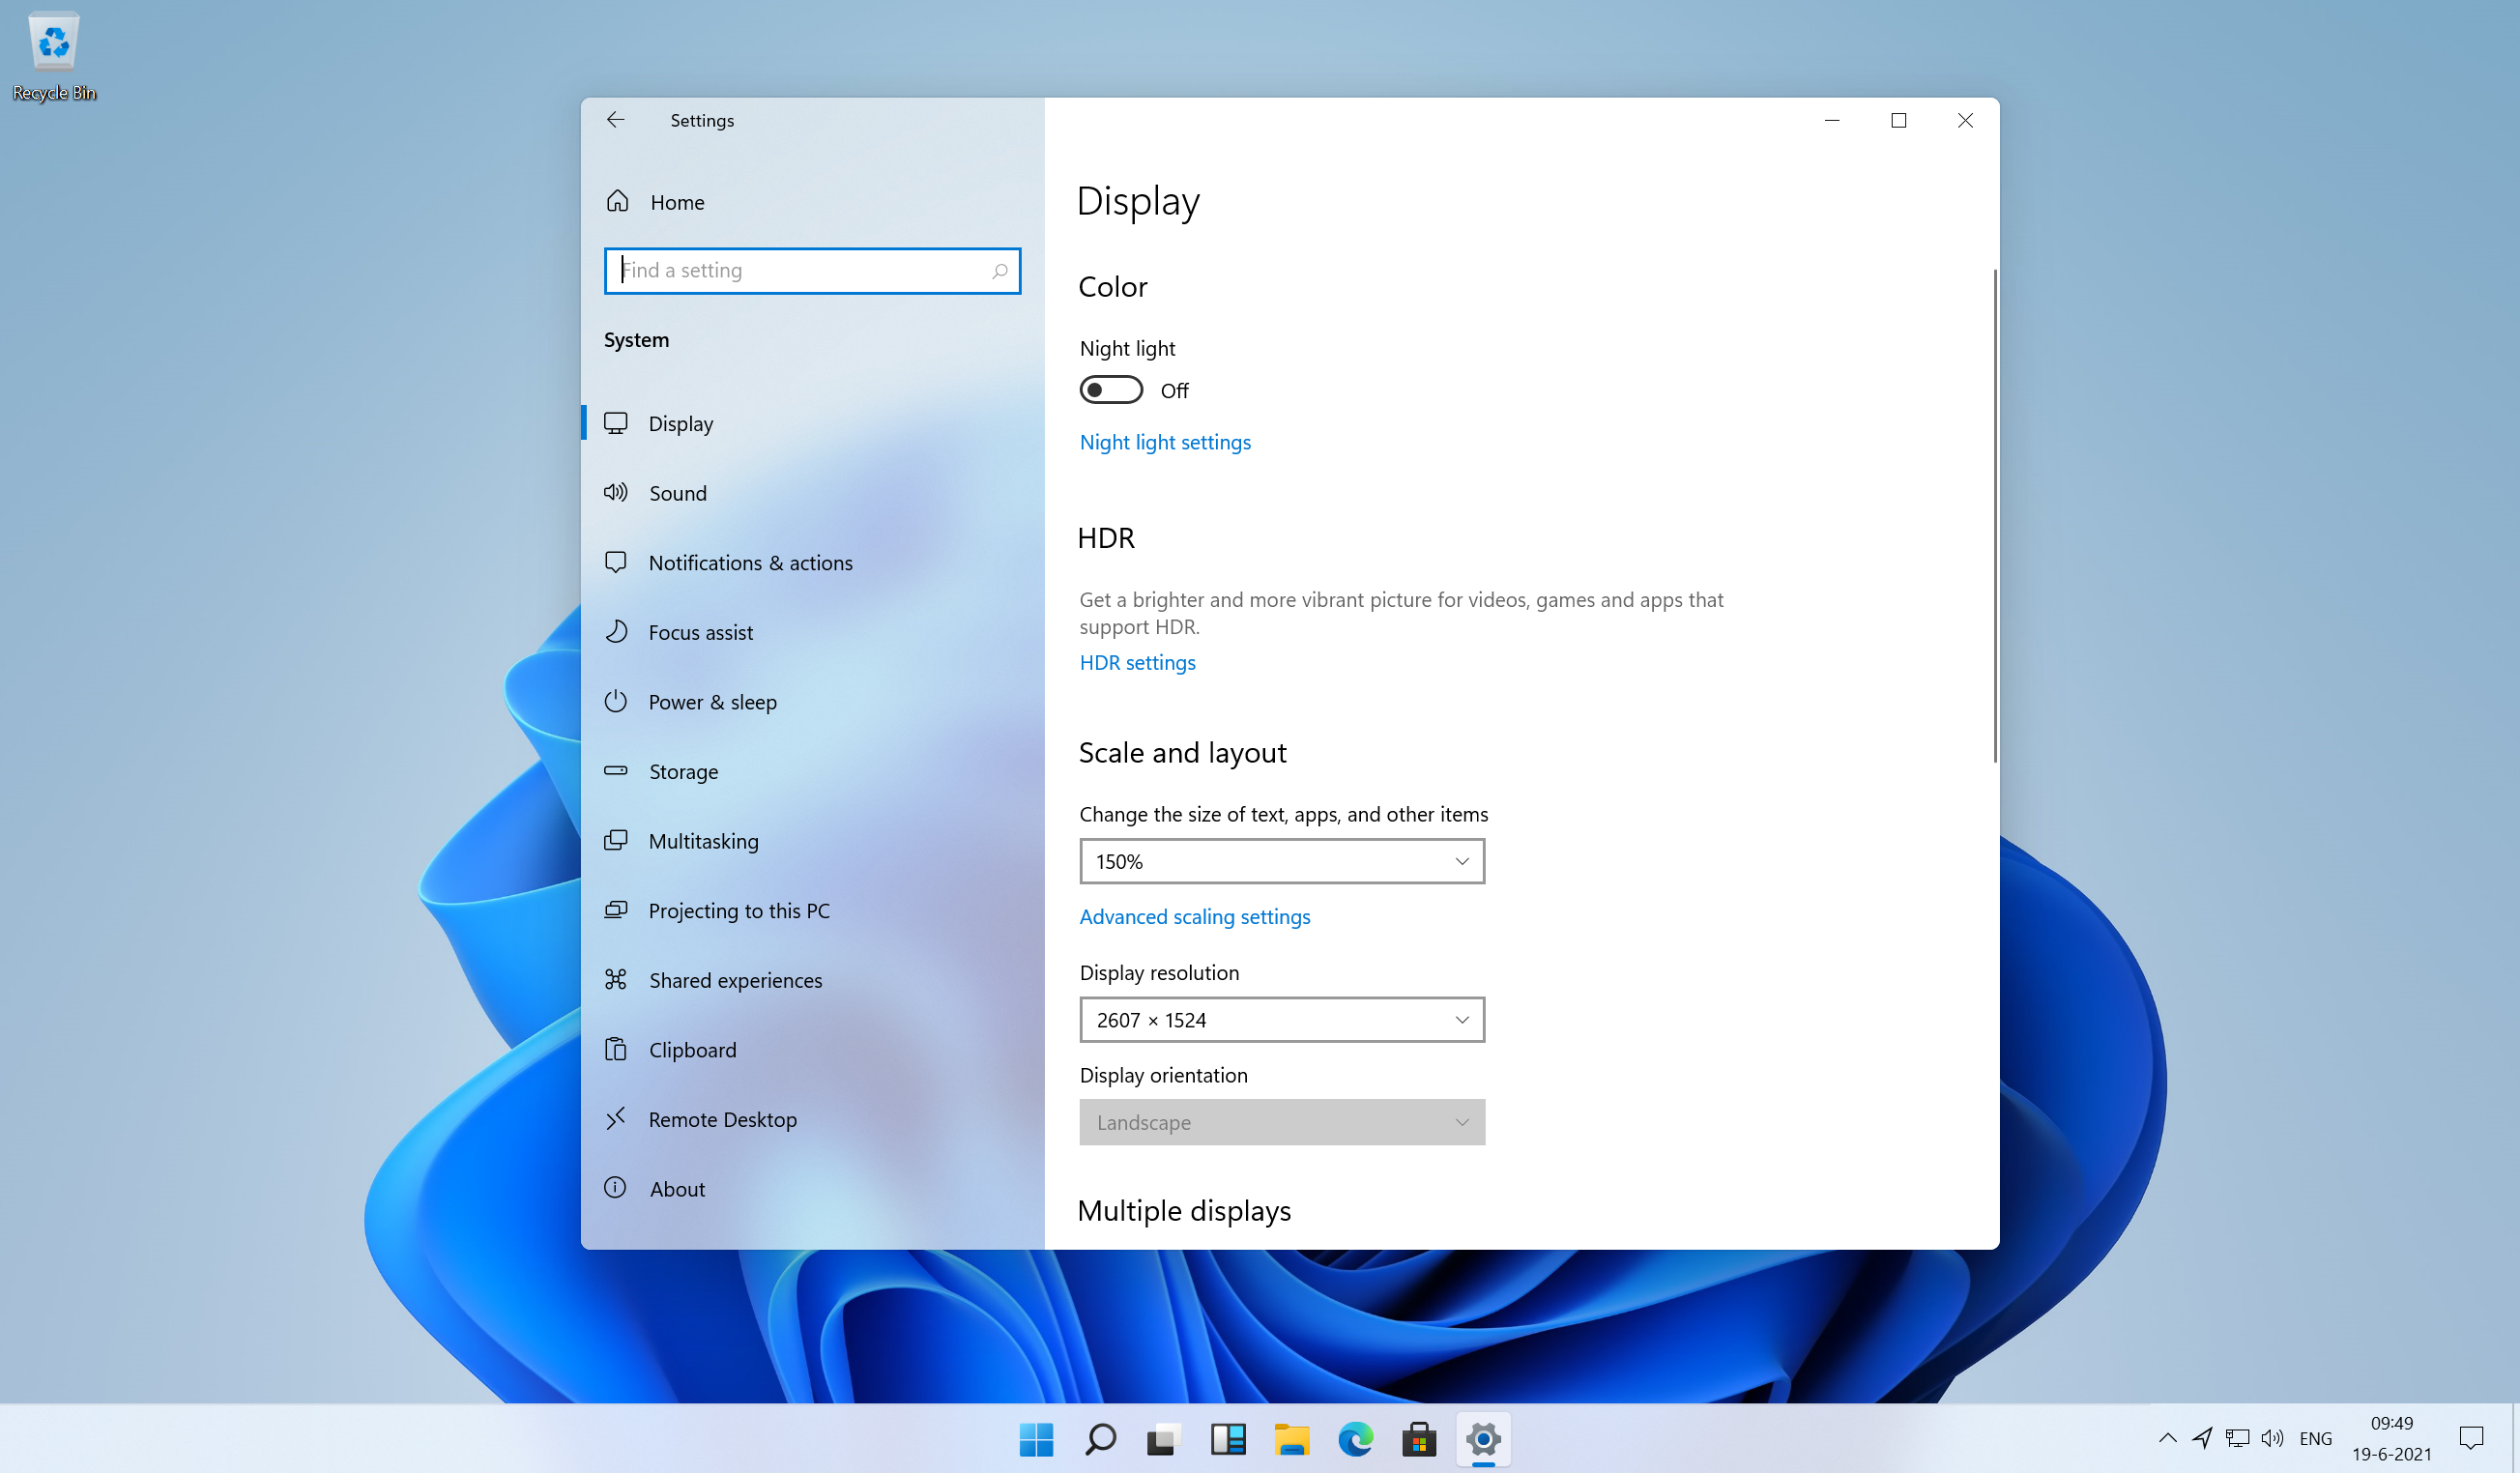Screen dimensions: 2520x1473
Task: Click the Display settings icon in sidebar
Action: 618,422
